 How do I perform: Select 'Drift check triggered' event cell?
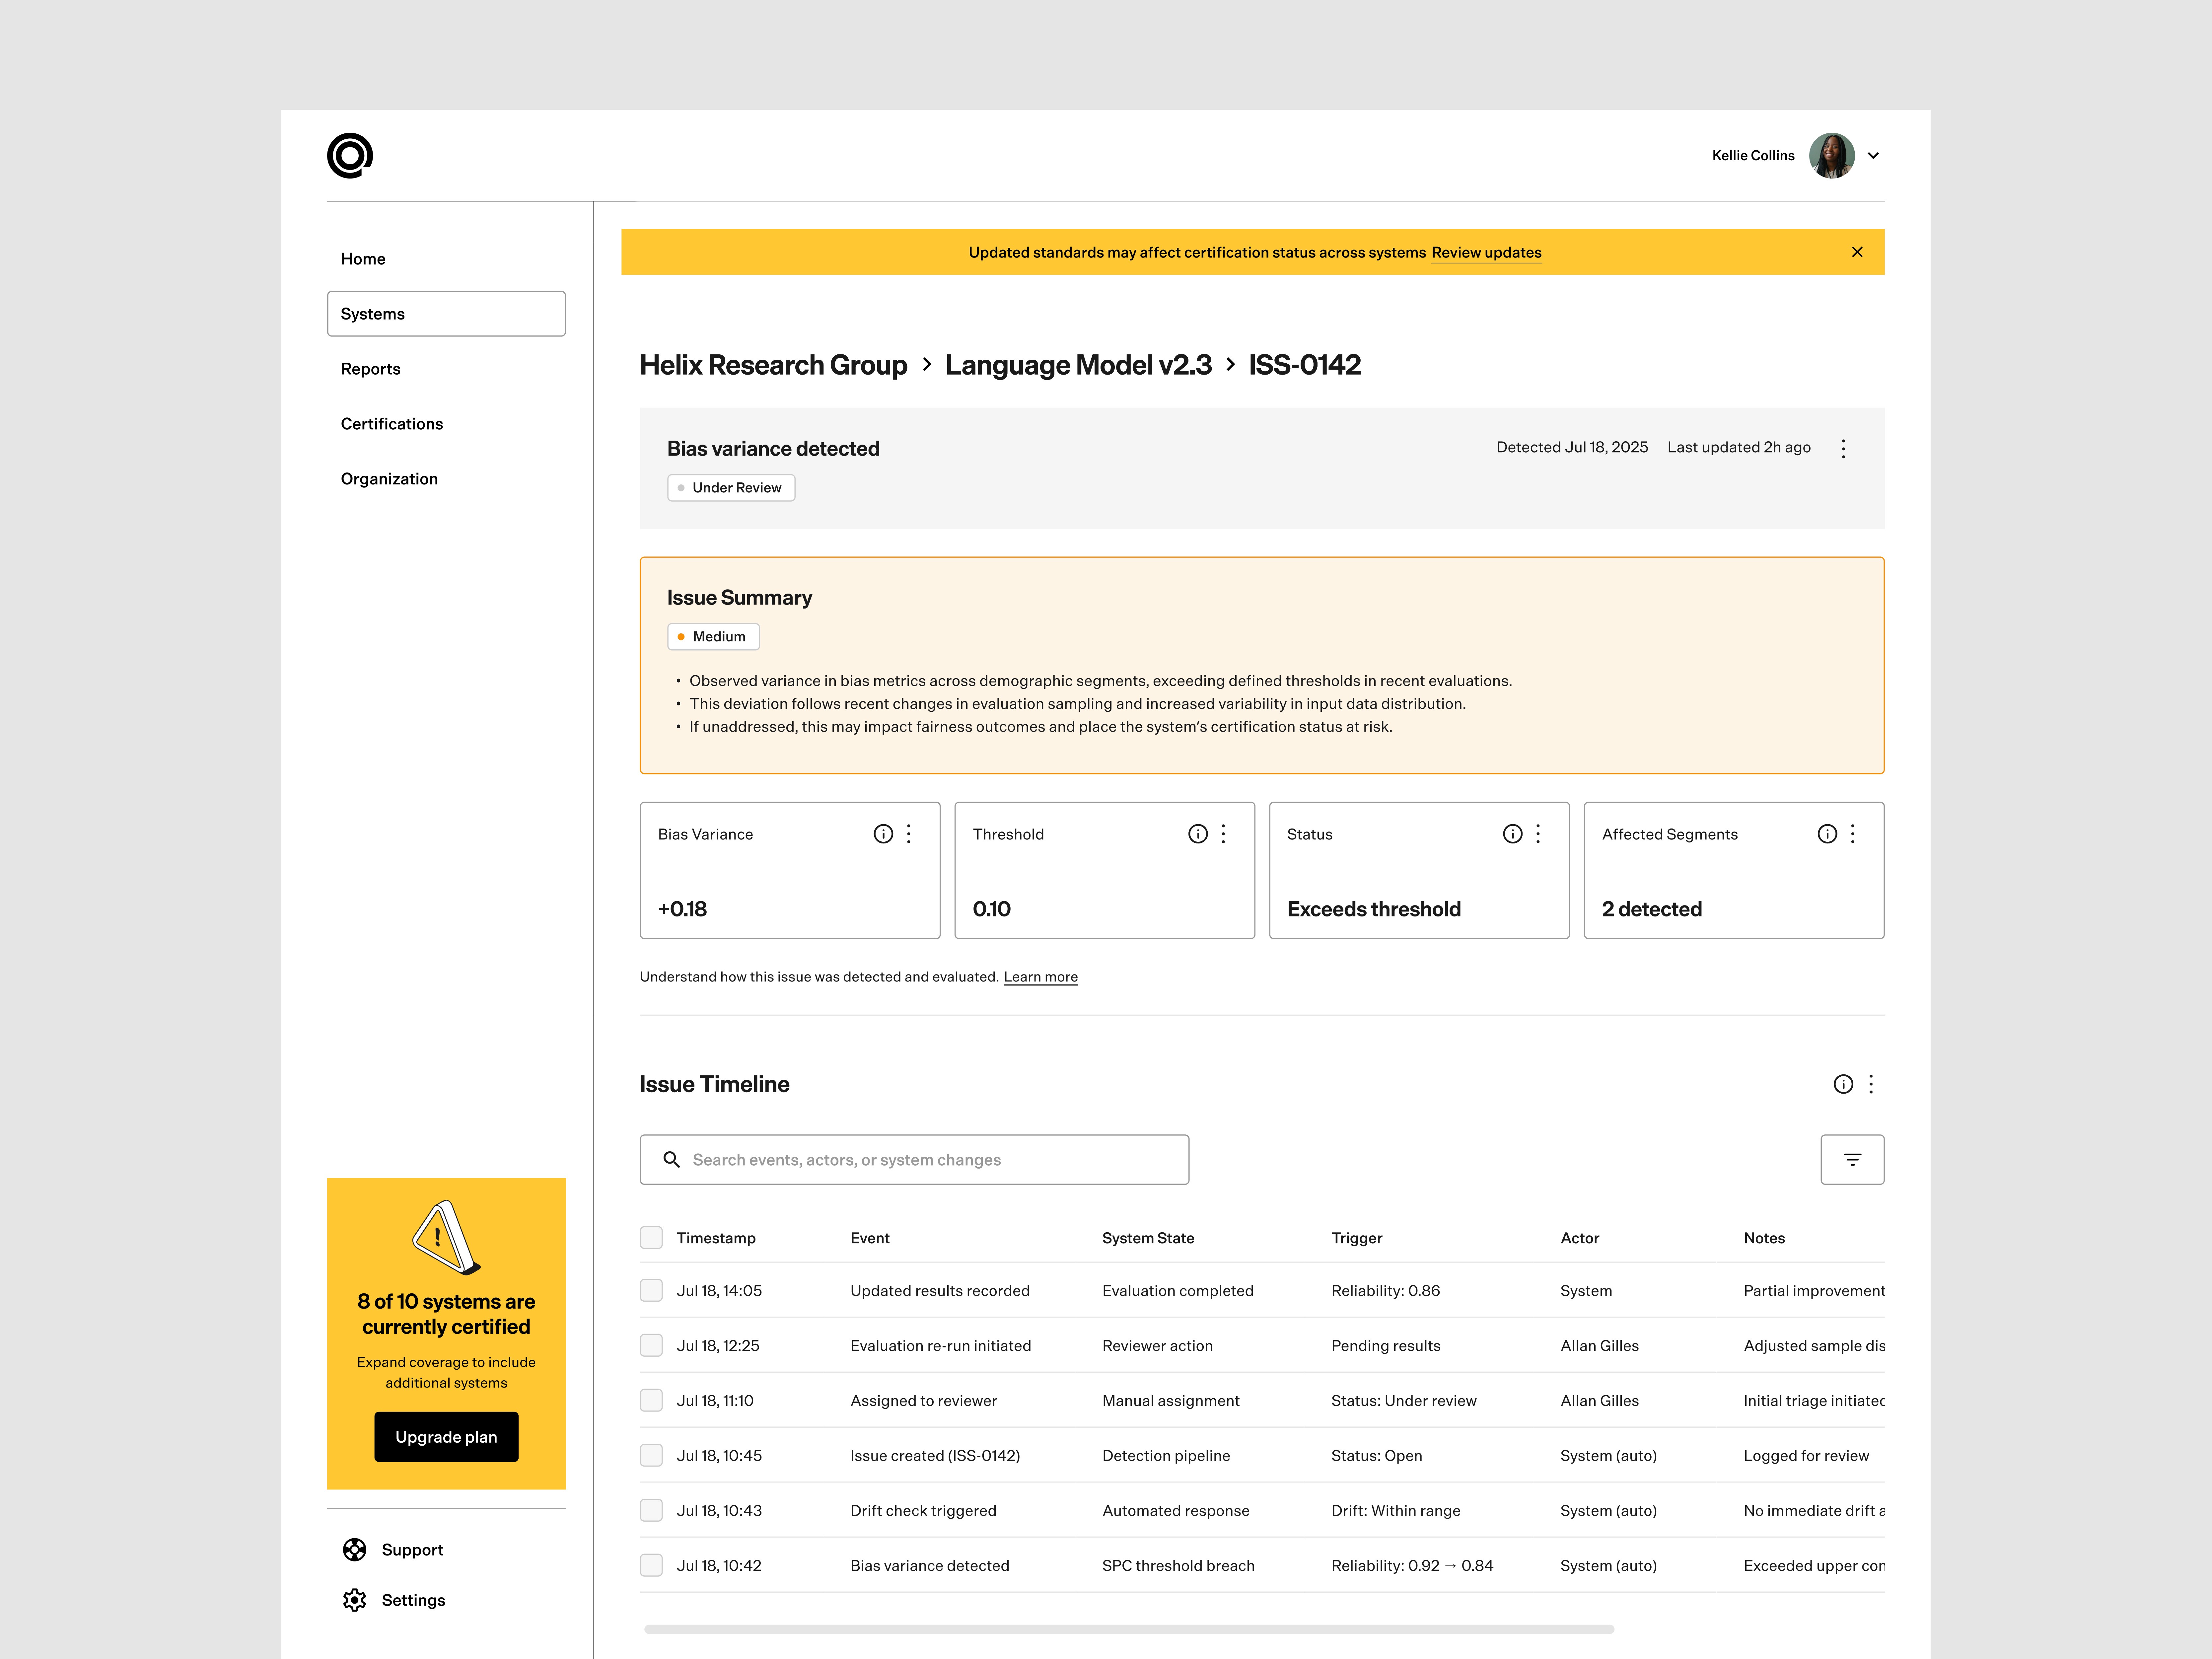[923, 1511]
